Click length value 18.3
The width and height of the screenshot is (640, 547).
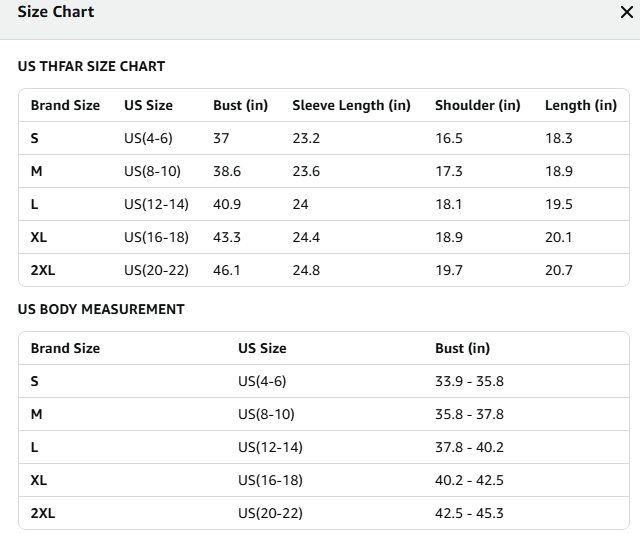559,138
